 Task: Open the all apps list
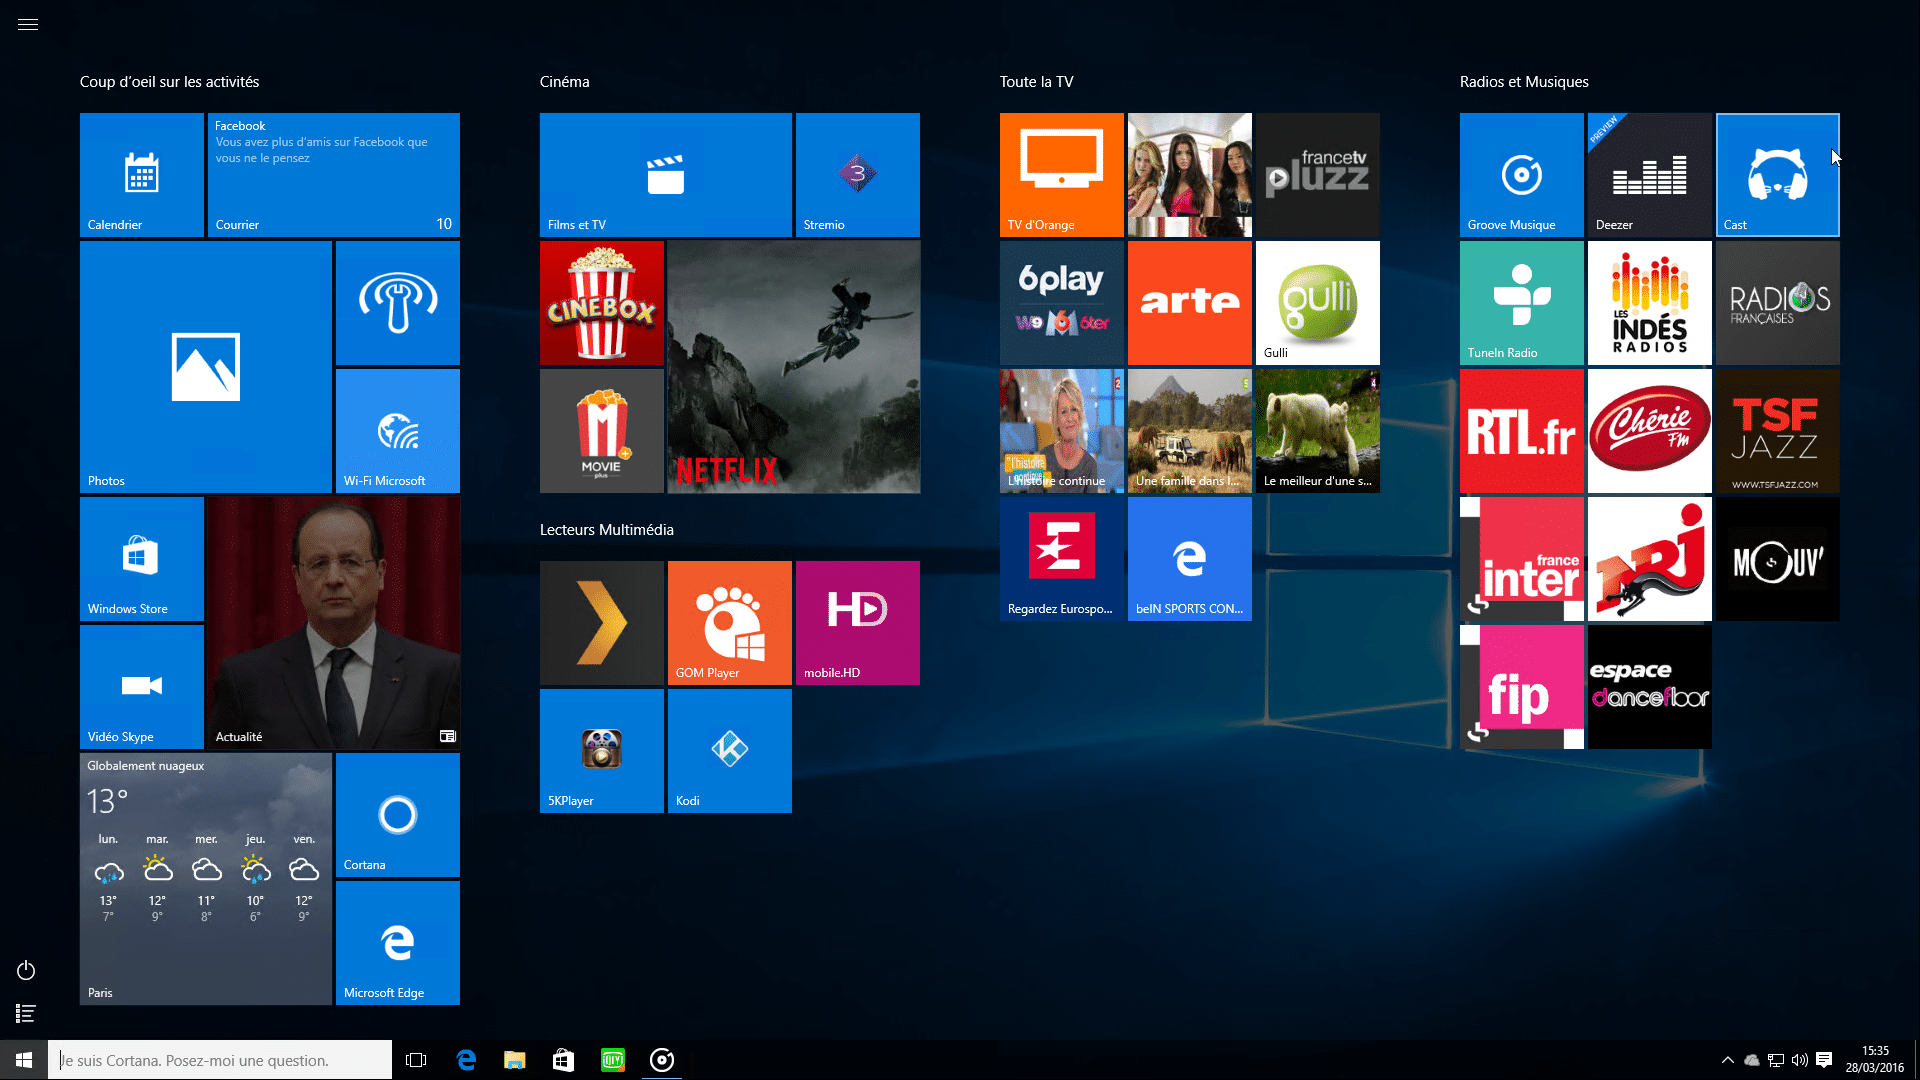coord(25,1013)
